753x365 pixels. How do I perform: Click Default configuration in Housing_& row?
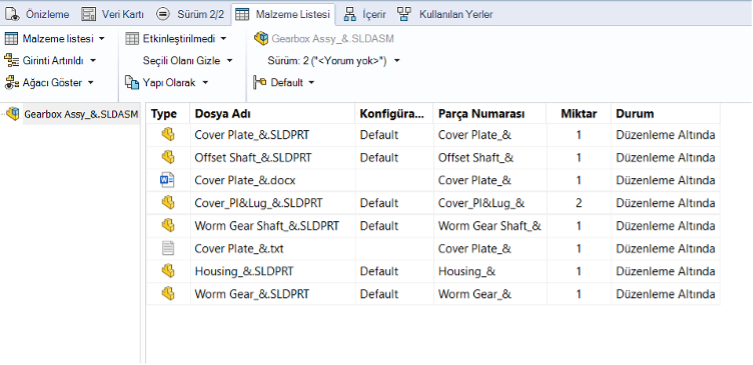[x=379, y=272]
